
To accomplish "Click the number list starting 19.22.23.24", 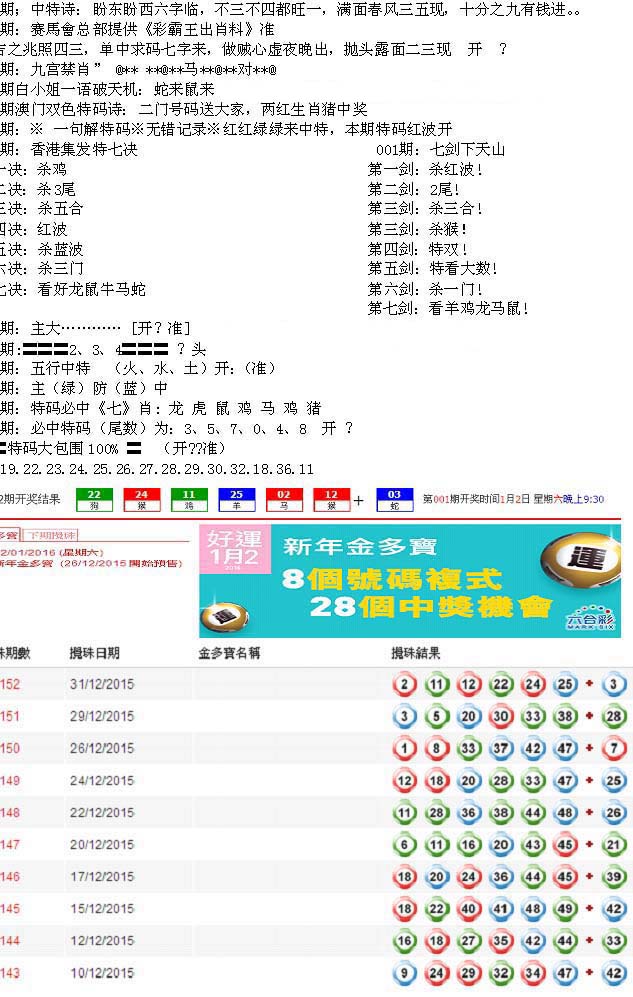I will (x=157, y=469).
